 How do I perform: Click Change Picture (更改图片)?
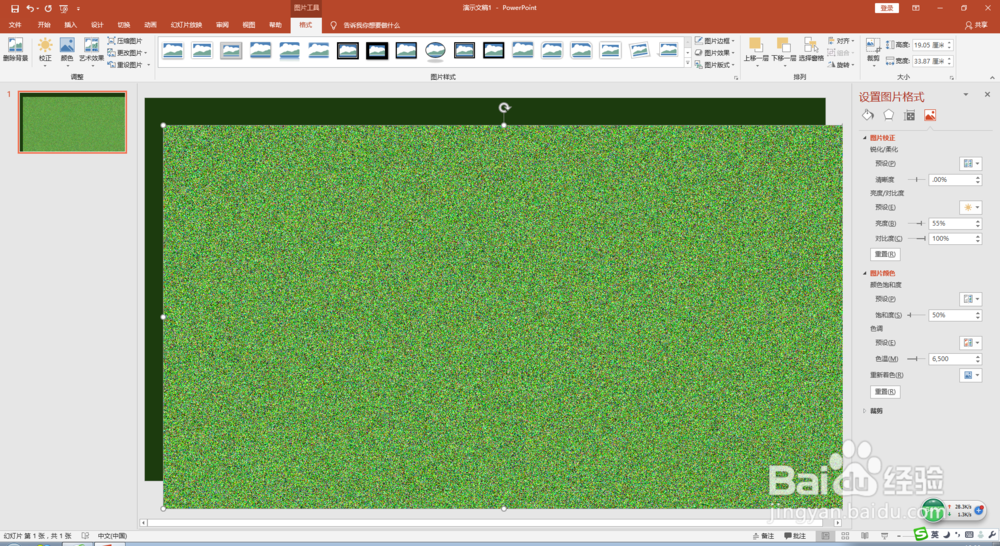click(x=127, y=53)
